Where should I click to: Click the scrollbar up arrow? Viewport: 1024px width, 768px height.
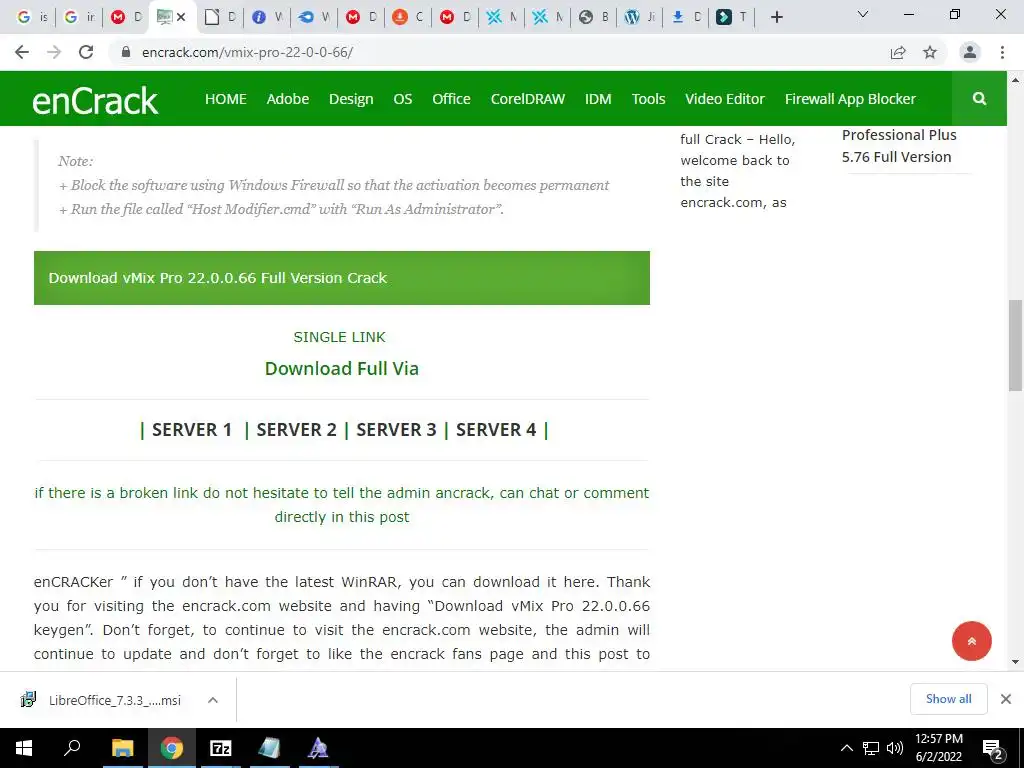[1015, 79]
